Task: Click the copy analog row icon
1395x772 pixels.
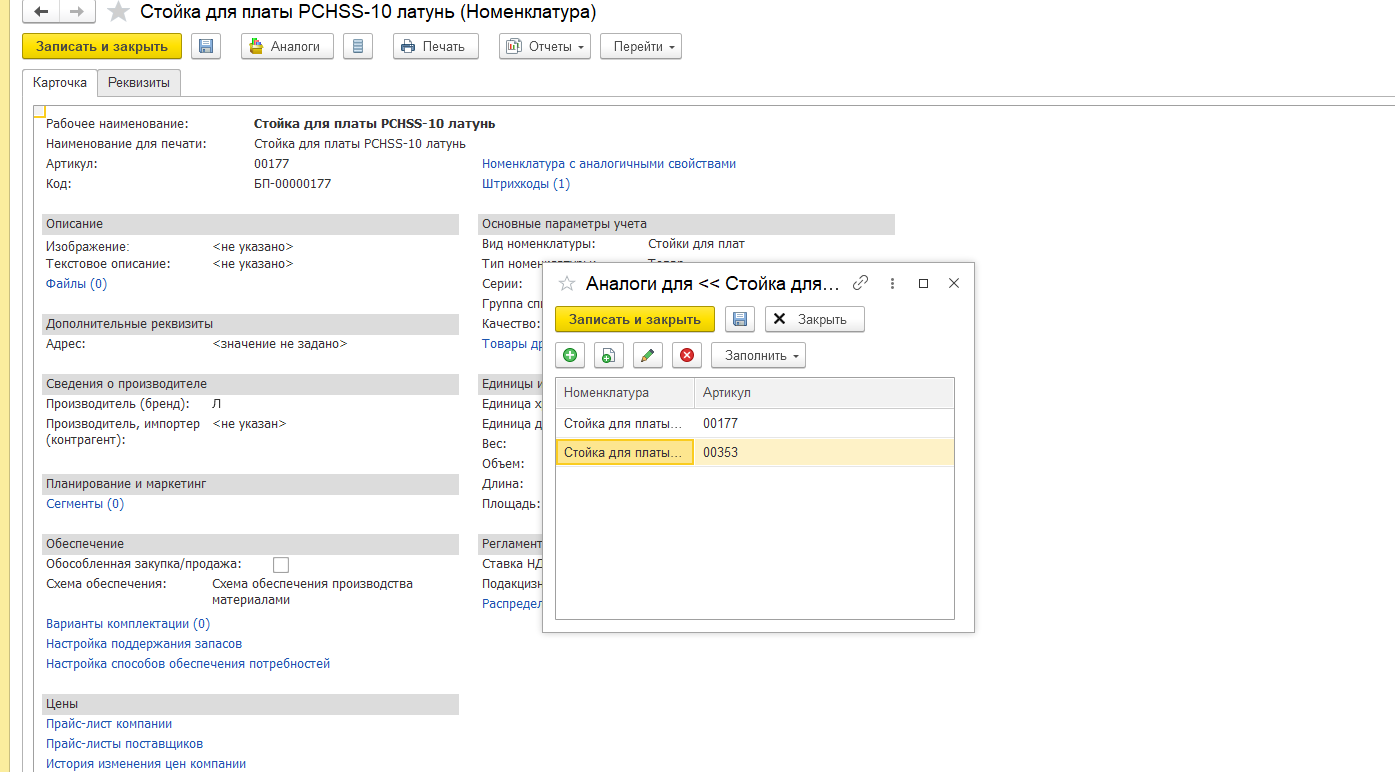Action: pos(608,355)
